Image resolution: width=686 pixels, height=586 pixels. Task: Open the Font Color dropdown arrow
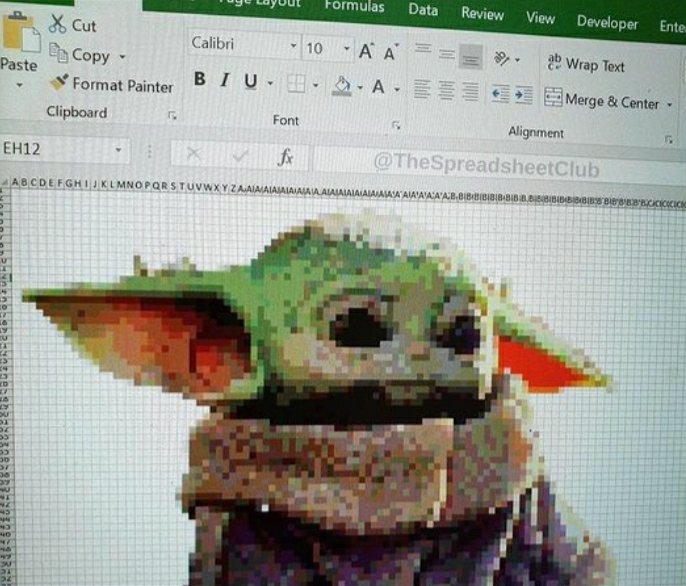point(397,90)
